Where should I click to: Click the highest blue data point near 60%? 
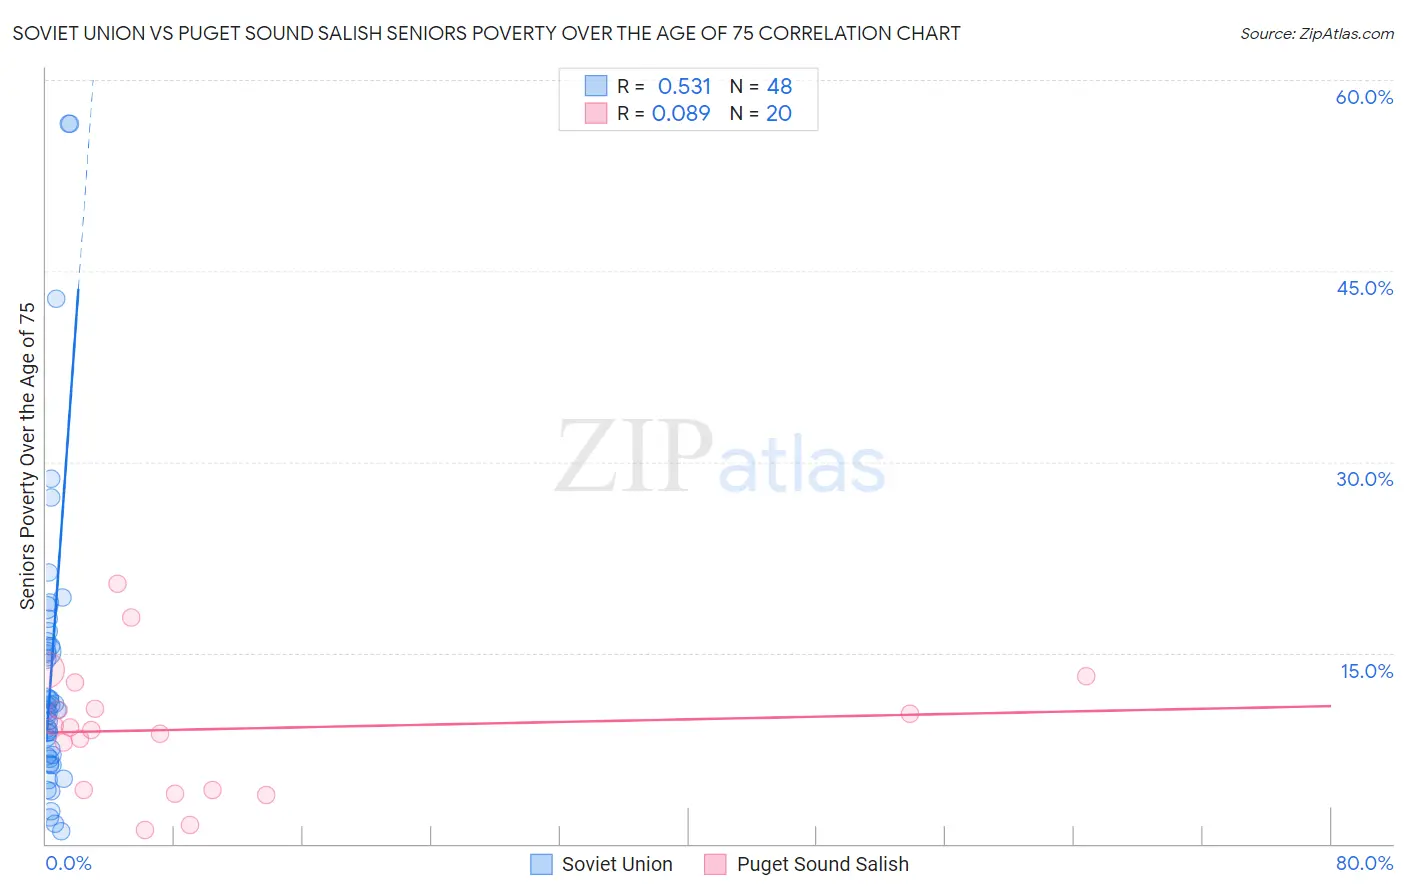(x=69, y=123)
